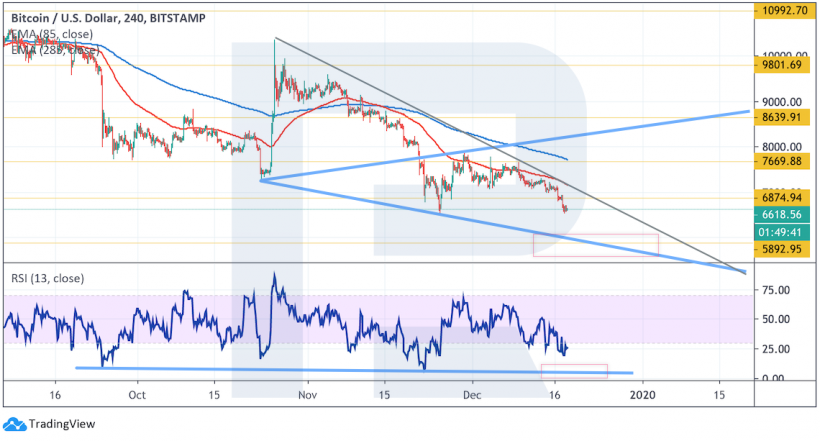
Task: Select the pink target rectangle on price chart
Action: (x=595, y=244)
